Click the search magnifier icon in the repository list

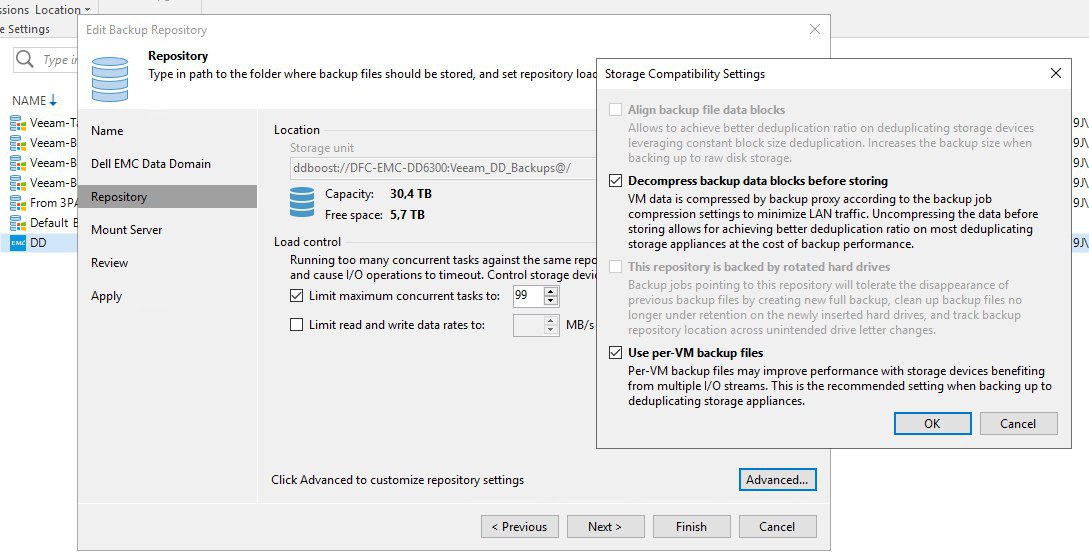tap(24, 59)
